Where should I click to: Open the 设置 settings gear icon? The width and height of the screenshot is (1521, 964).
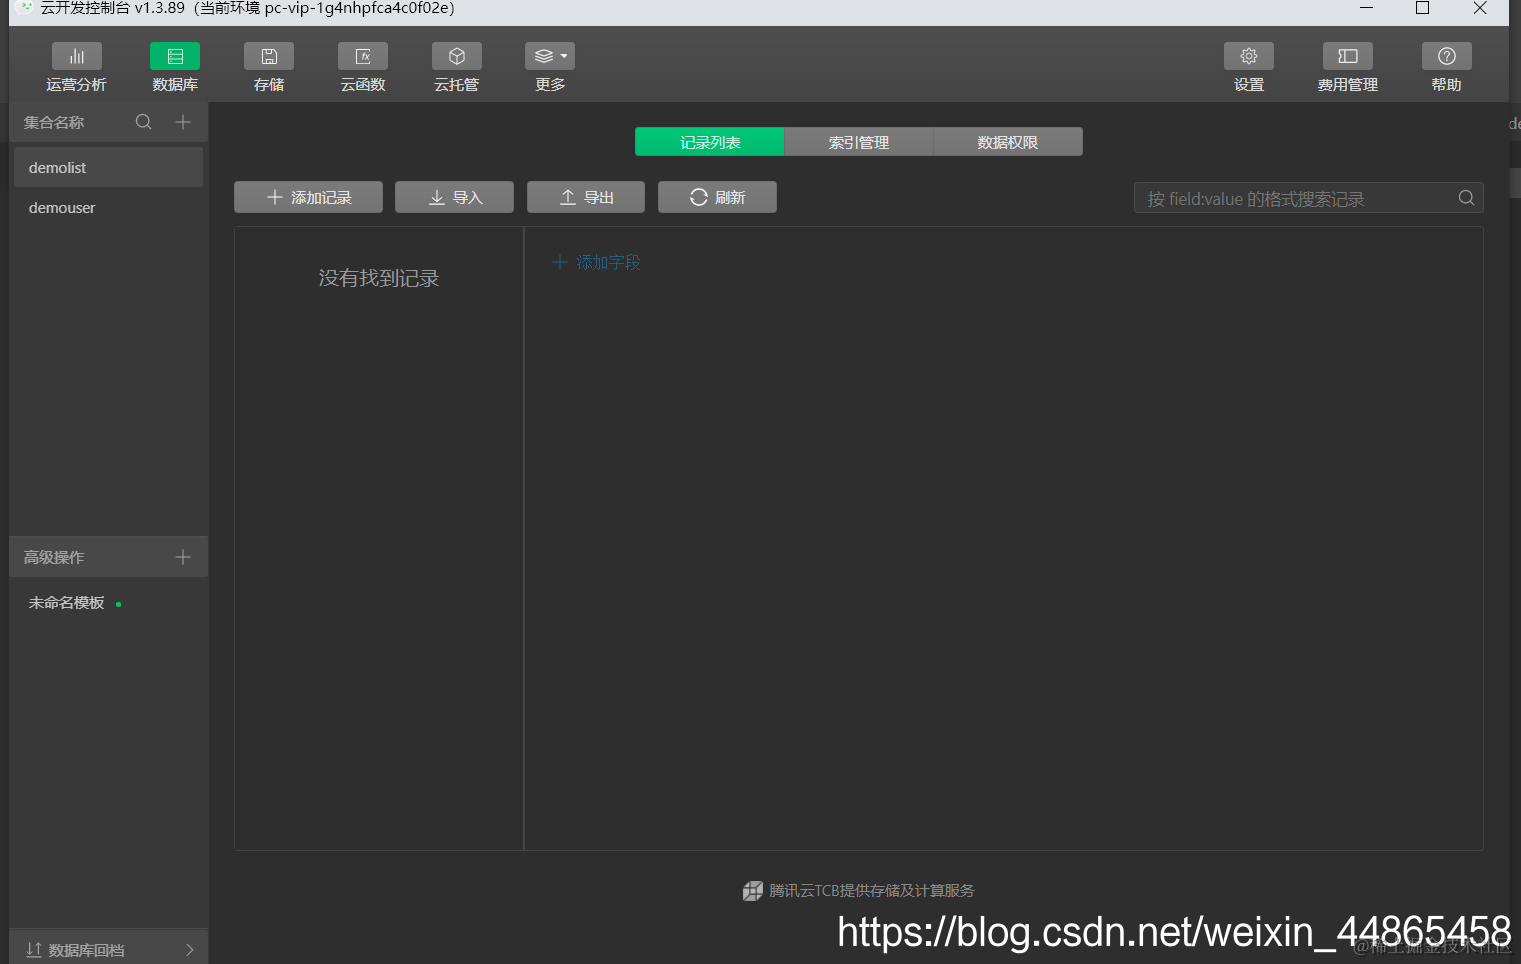tap(1249, 56)
